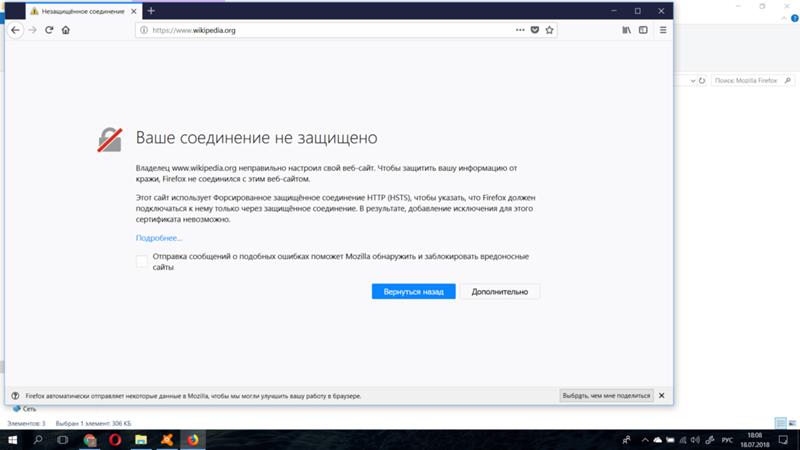Click the Дополнительно button

point(499,291)
